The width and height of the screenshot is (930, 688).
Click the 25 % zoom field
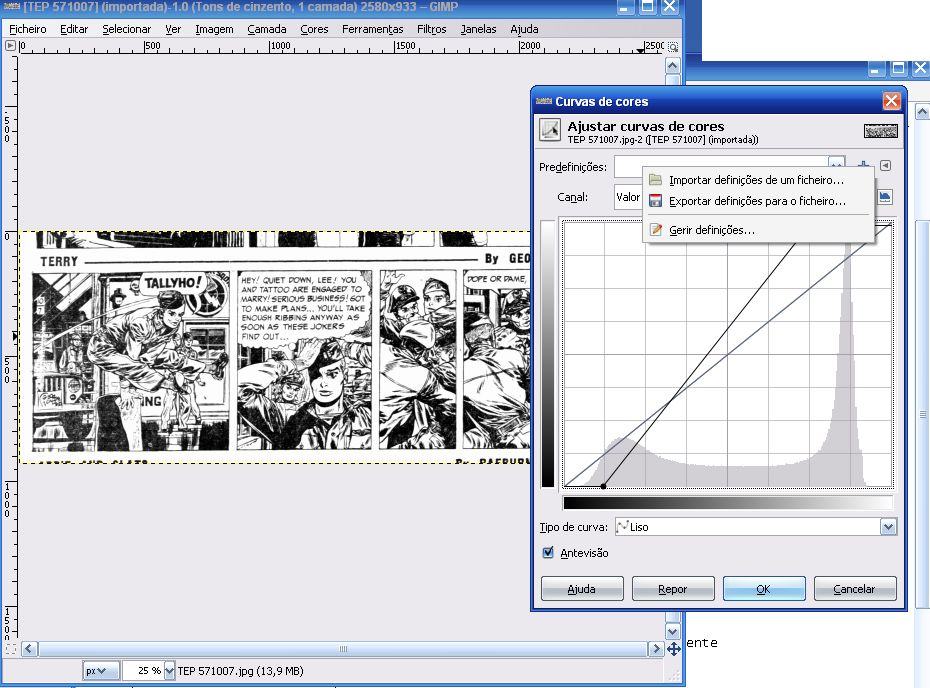click(143, 671)
